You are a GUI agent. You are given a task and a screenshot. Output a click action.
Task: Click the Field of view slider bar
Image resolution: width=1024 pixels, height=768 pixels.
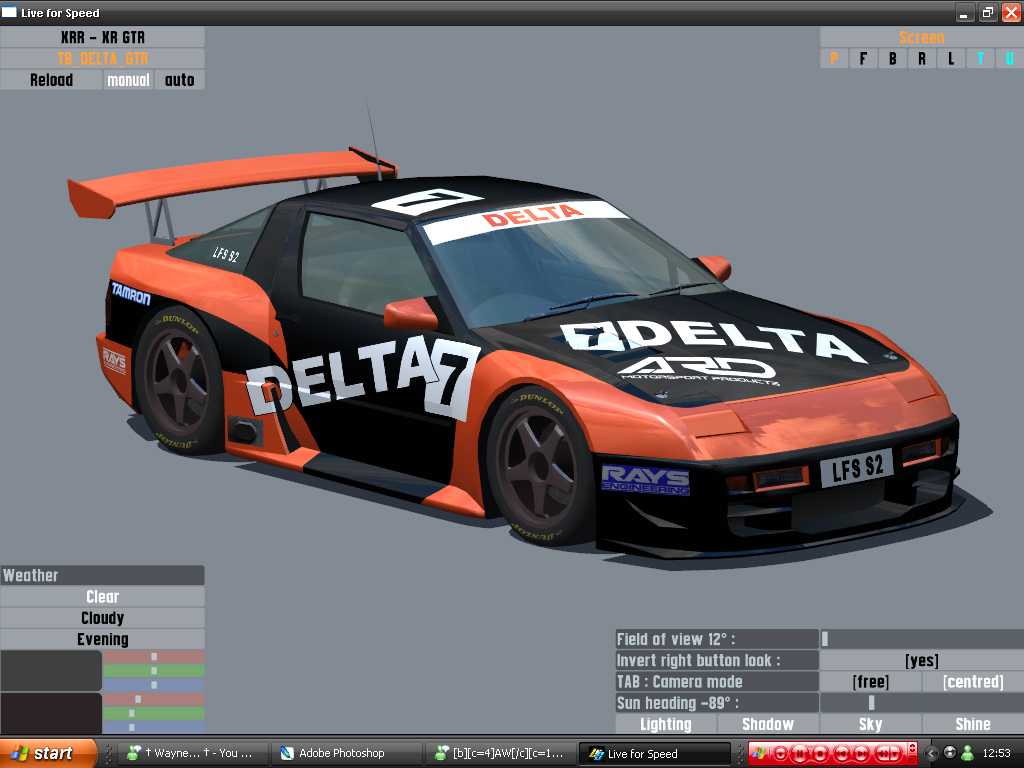pos(921,639)
